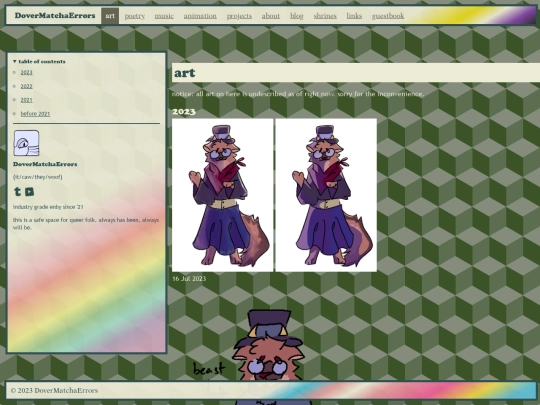This screenshot has height=405, width=540.
Task: Open second fox character artwork, darker shaded version
Action: coord(326,195)
